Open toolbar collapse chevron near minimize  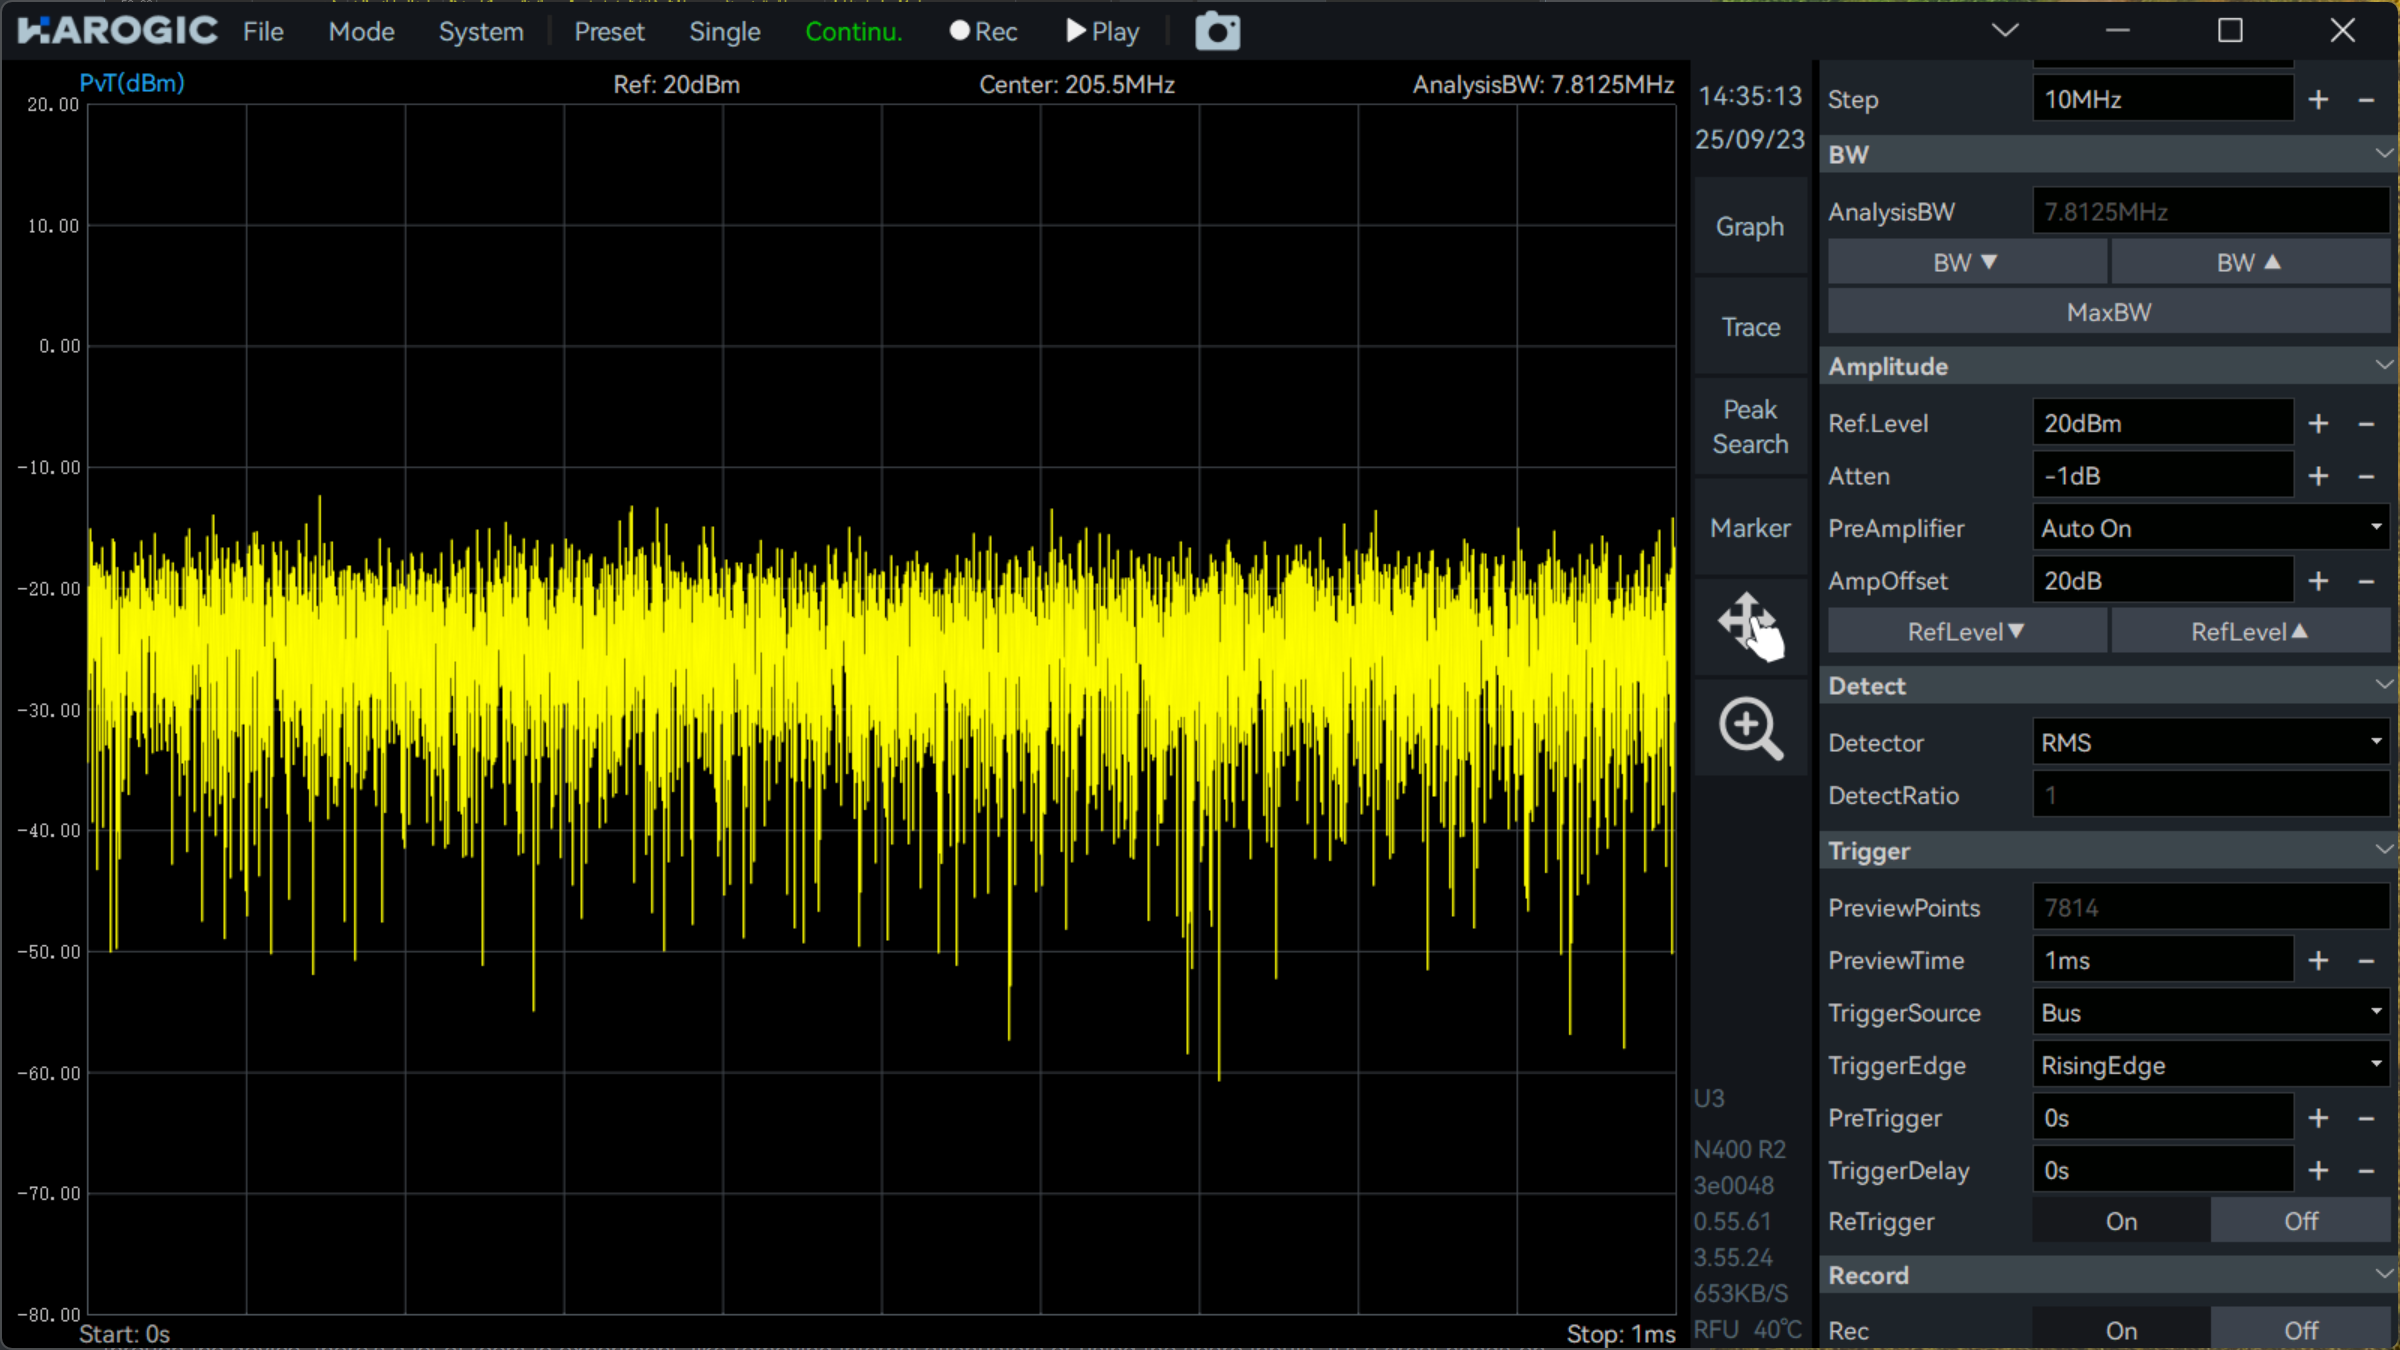coord(2005,30)
